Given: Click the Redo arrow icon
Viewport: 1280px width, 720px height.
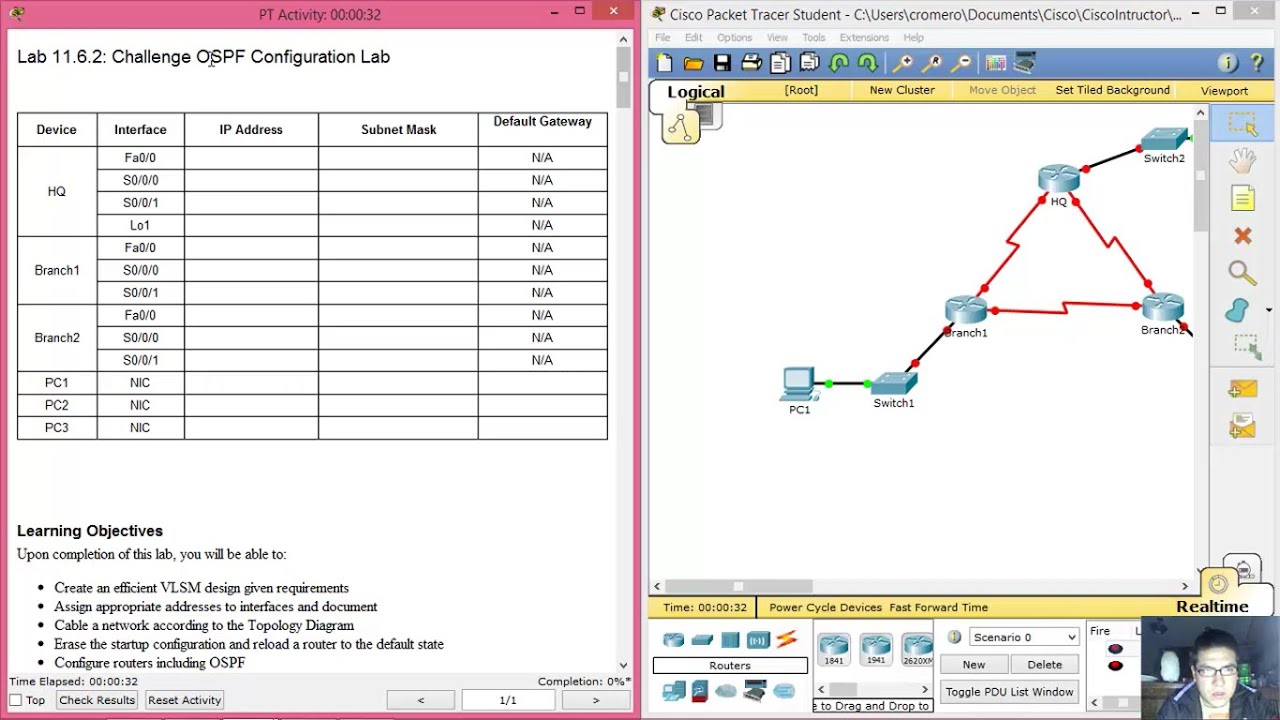Looking at the screenshot, I should click(x=868, y=63).
